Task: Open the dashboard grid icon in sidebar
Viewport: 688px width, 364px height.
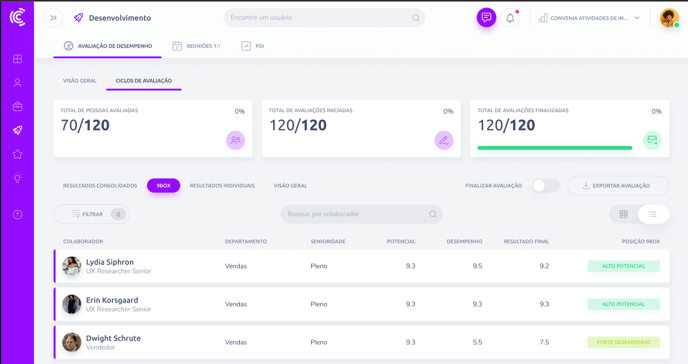Action: (x=18, y=59)
